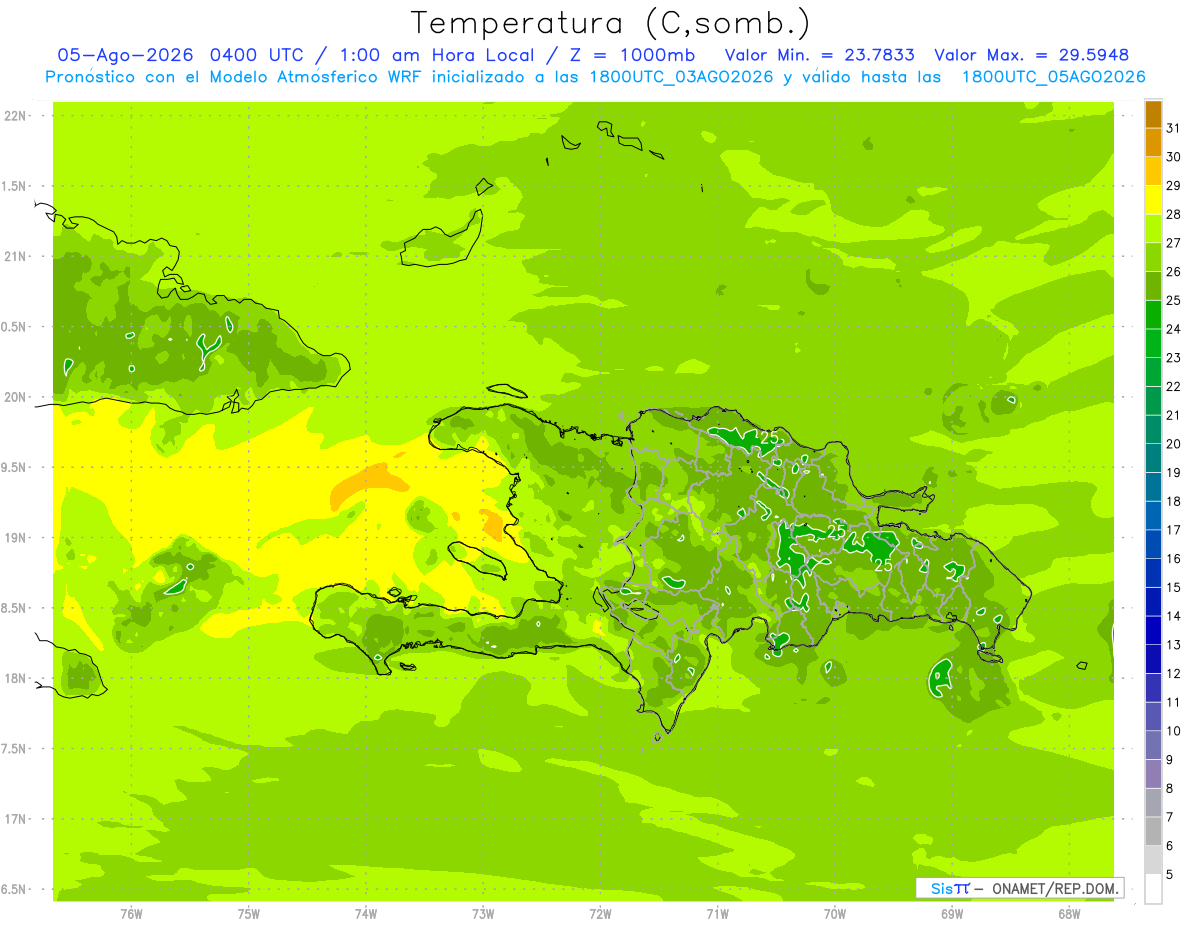Click the "74W" longitude label
The width and height of the screenshot is (1200, 927).
[366, 914]
